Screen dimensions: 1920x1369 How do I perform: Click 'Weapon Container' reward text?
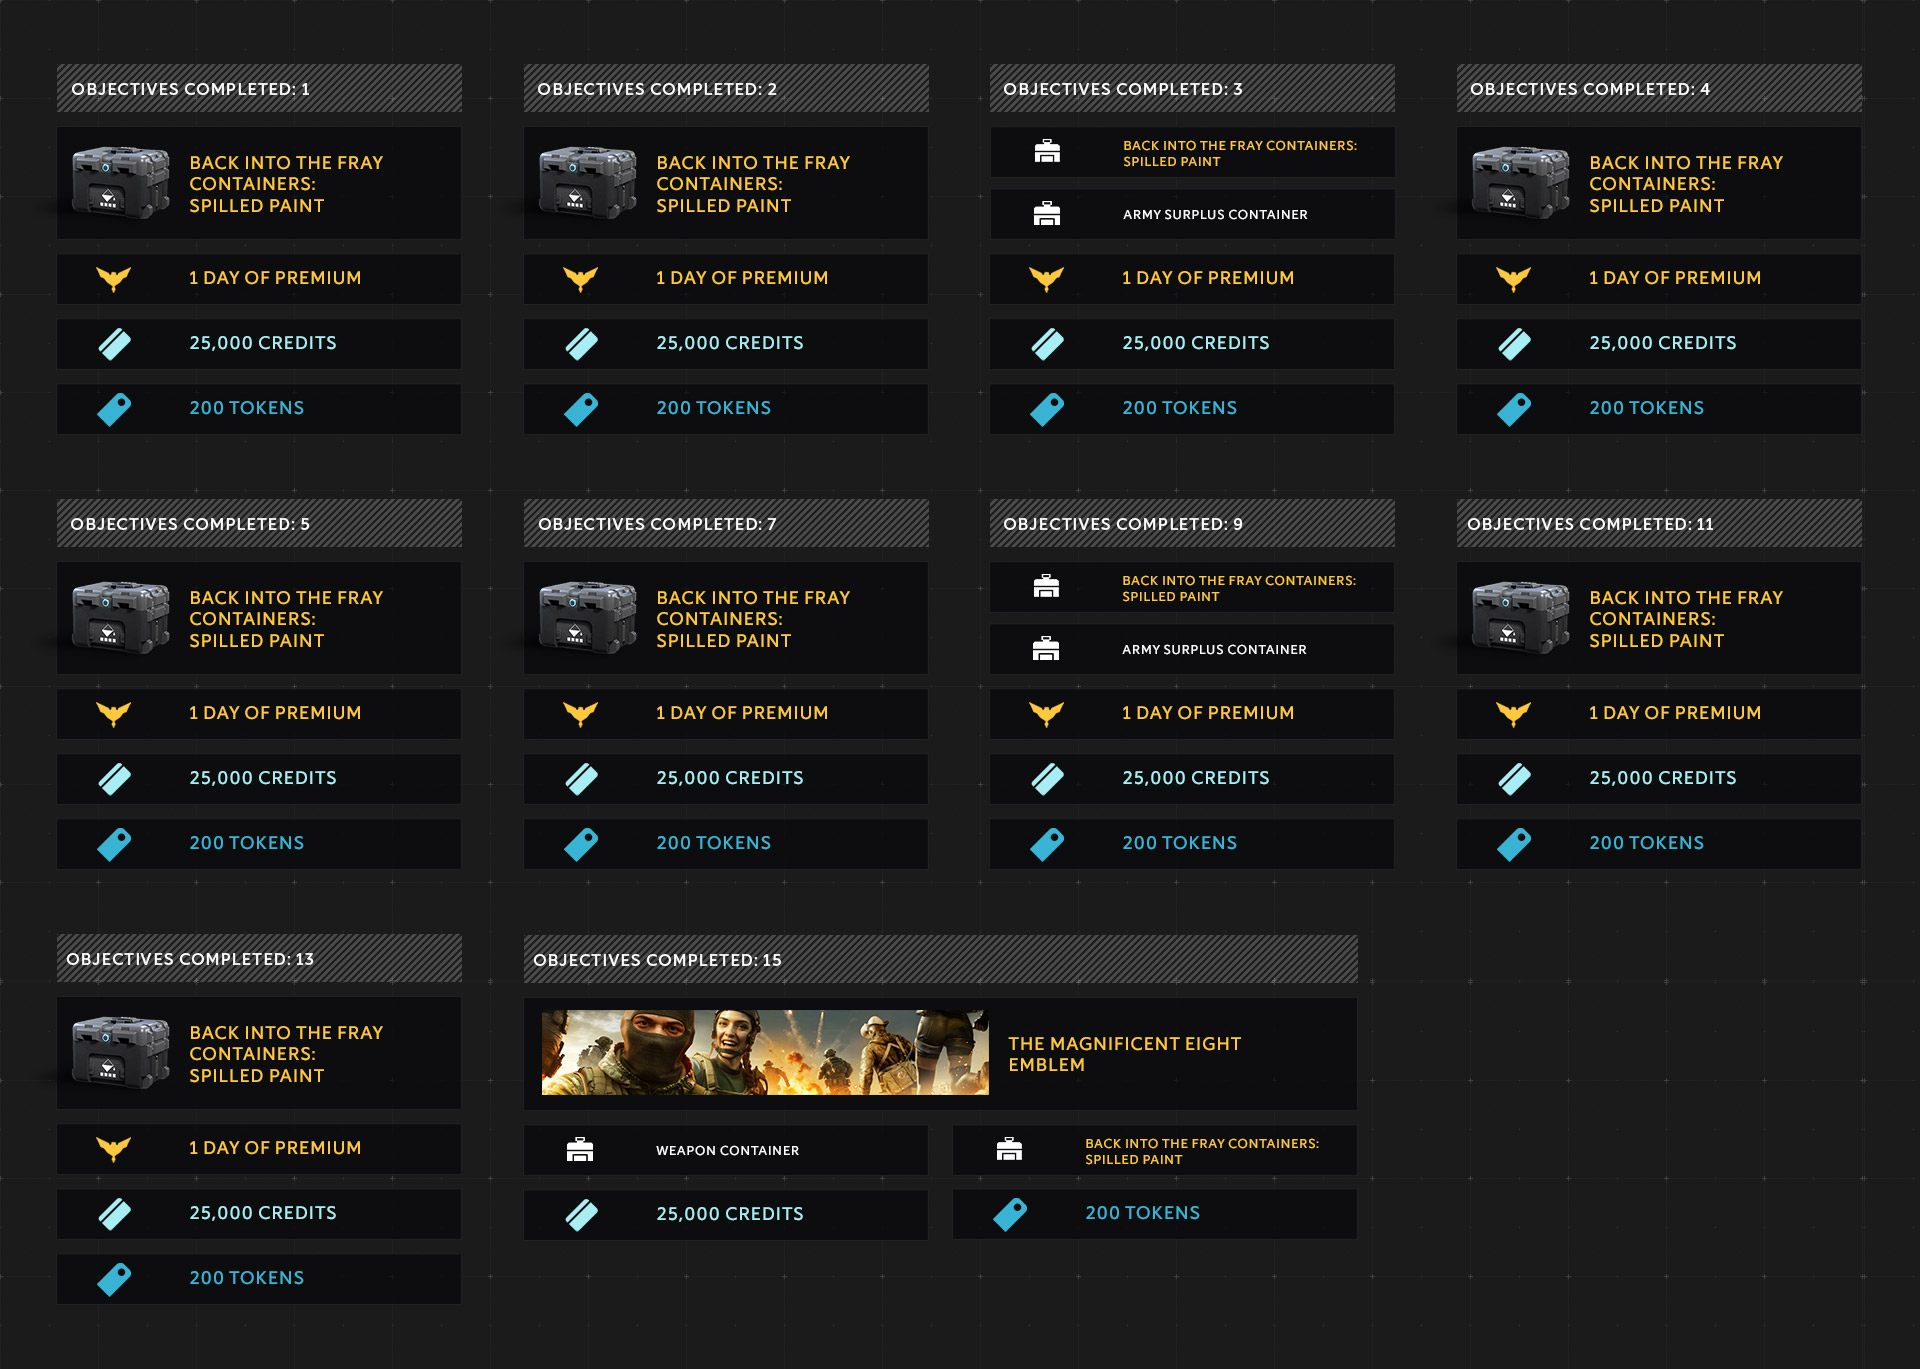(x=728, y=1150)
